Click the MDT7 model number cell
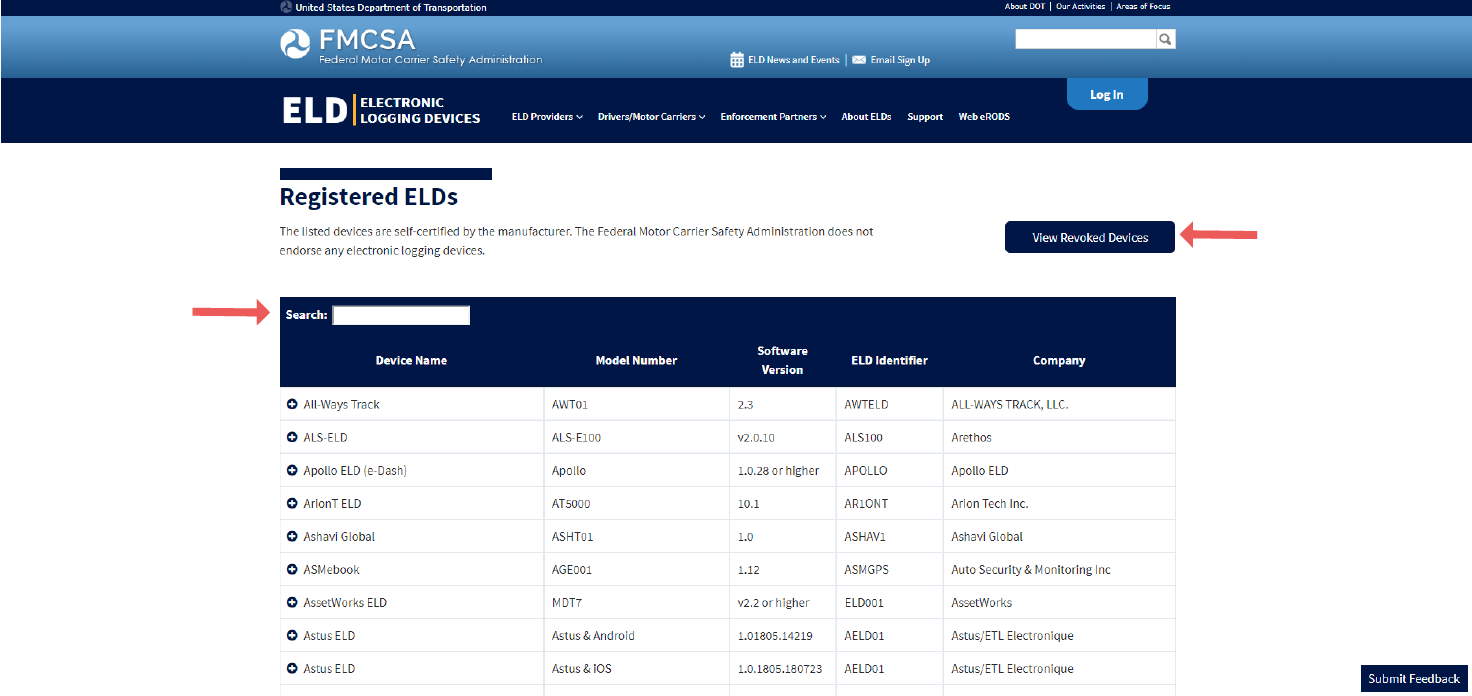The height and width of the screenshot is (696, 1472). [x=636, y=602]
